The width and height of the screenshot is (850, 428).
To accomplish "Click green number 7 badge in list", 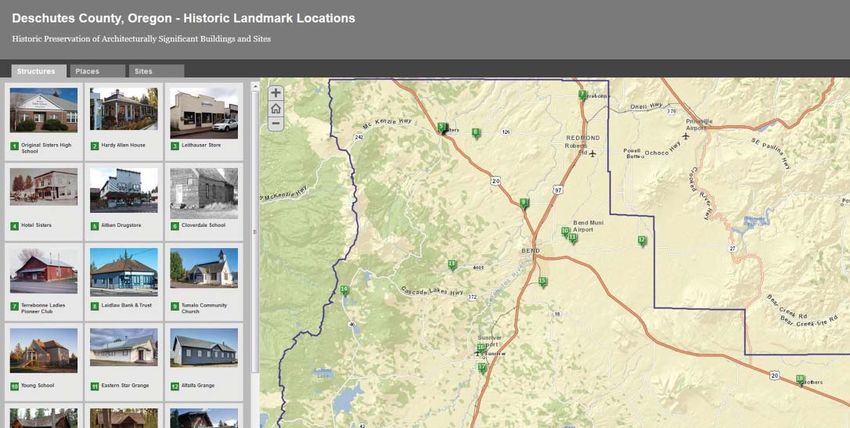I will click(14, 307).
